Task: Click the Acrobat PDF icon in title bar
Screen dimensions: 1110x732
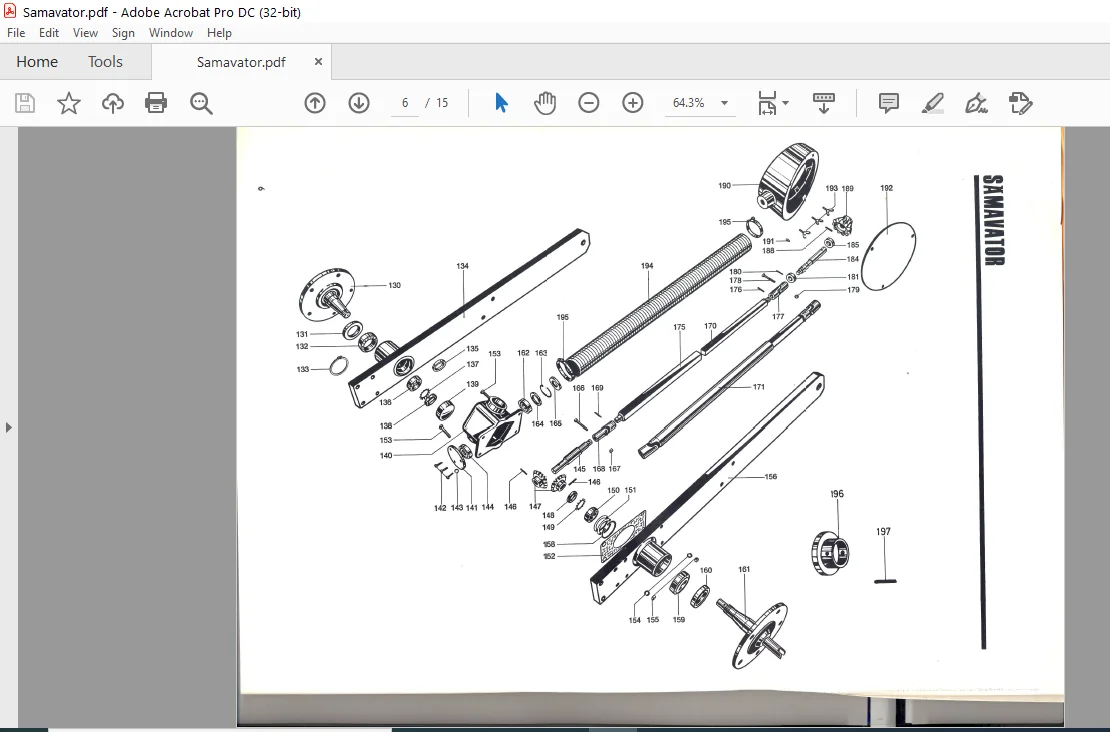Action: pyautogui.click(x=10, y=11)
